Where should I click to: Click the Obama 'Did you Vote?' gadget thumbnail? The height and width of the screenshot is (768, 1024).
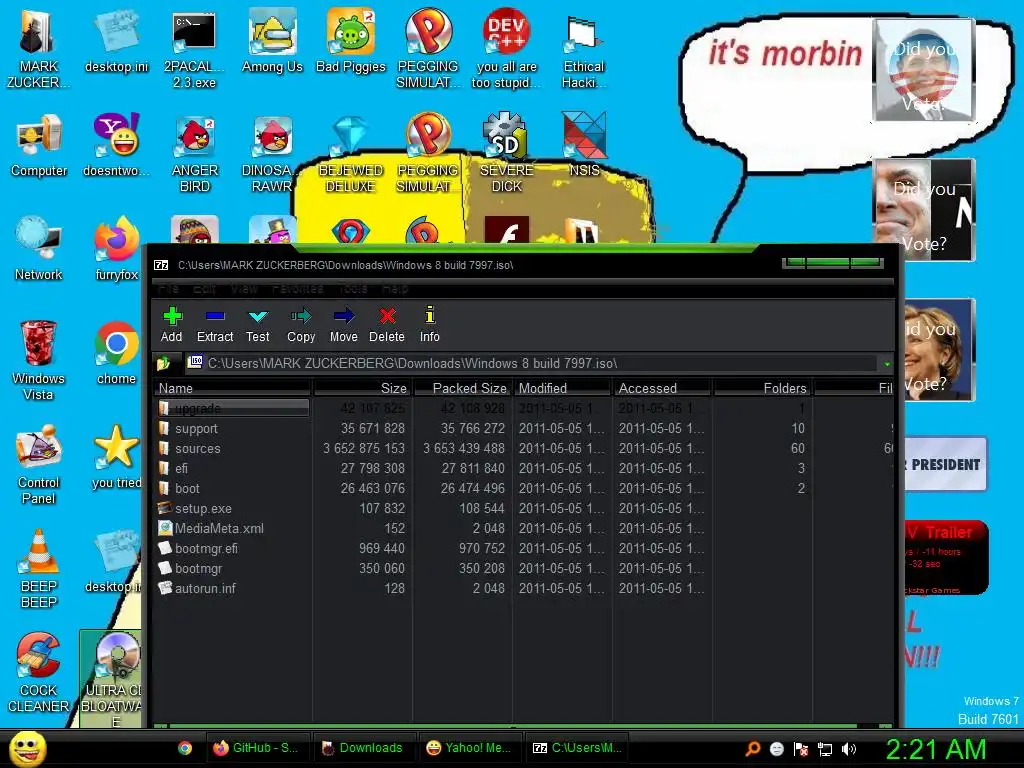pyautogui.click(x=924, y=70)
